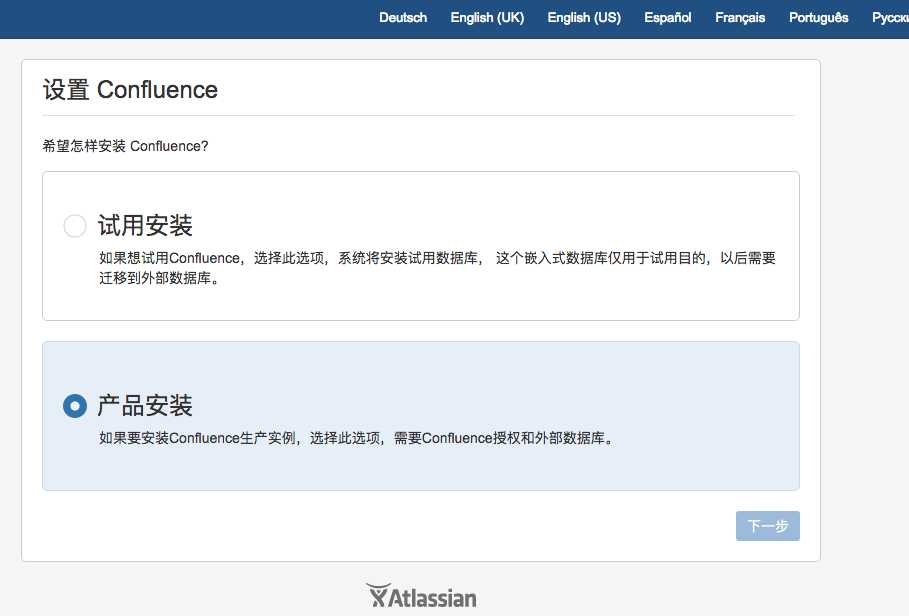This screenshot has height=616, width=909.
Task: Click the question 希望怎样安装 Confluence?
Action: (x=125, y=146)
